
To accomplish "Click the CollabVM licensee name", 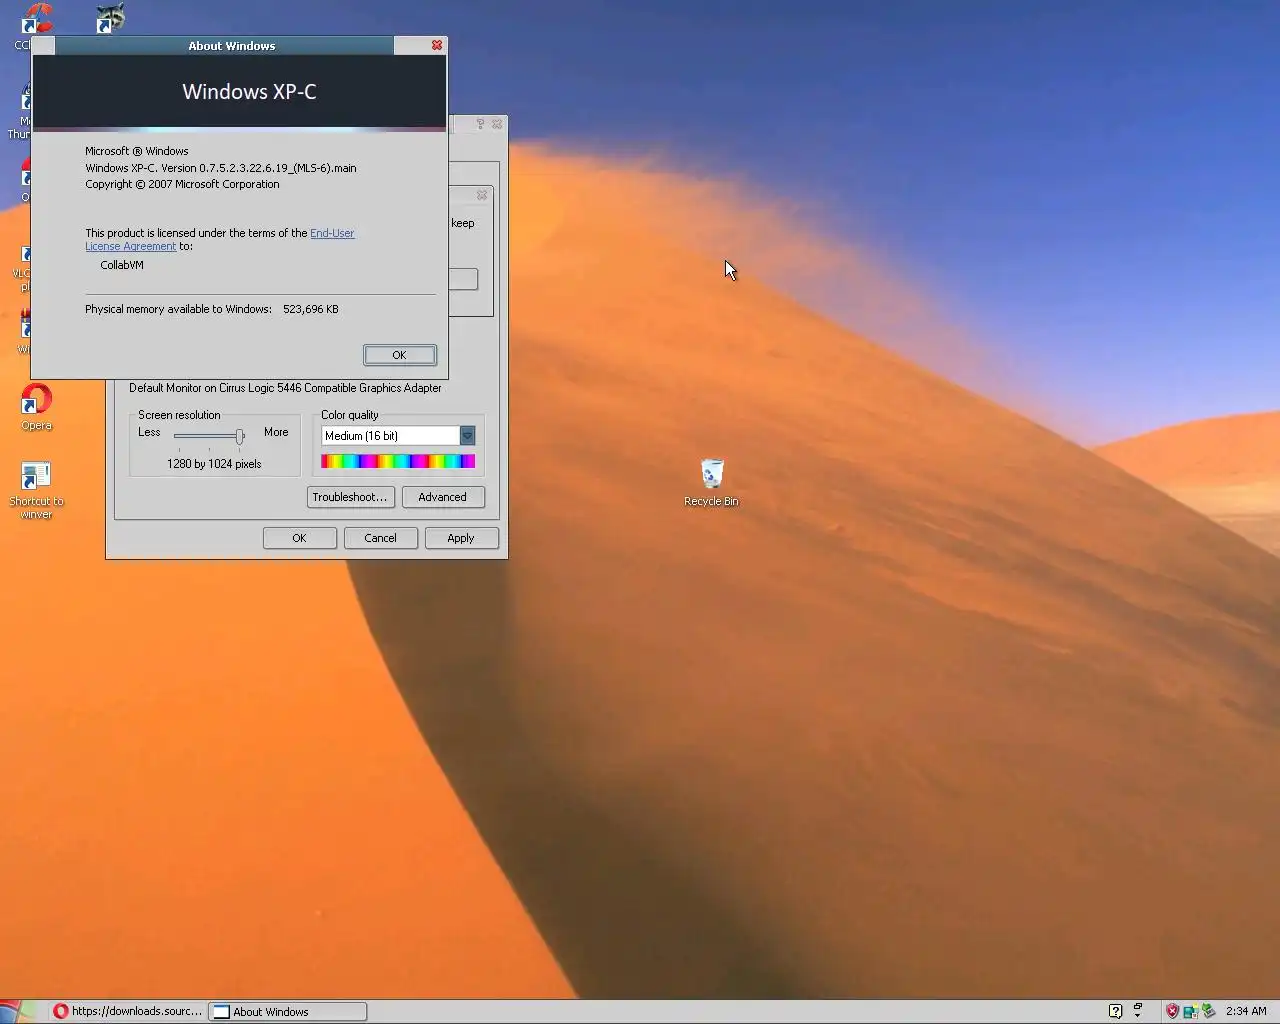I will point(122,265).
